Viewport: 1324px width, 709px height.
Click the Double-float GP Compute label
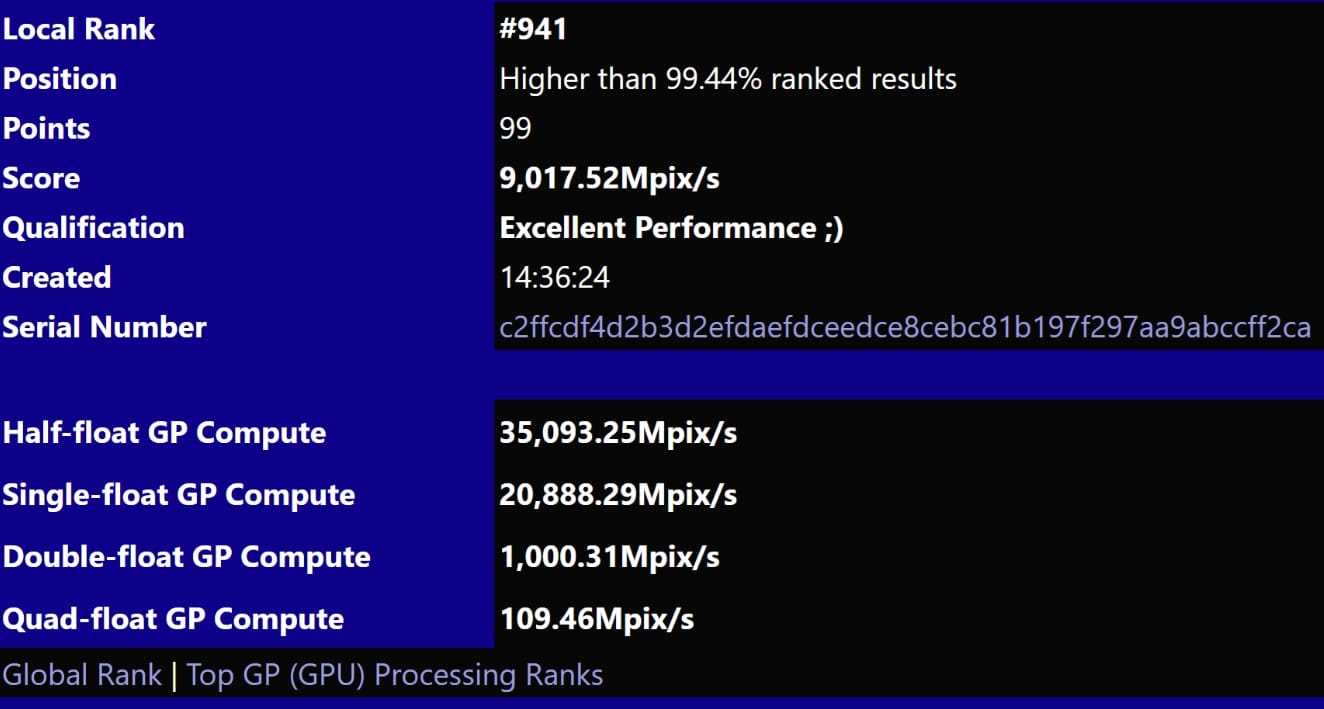186,557
